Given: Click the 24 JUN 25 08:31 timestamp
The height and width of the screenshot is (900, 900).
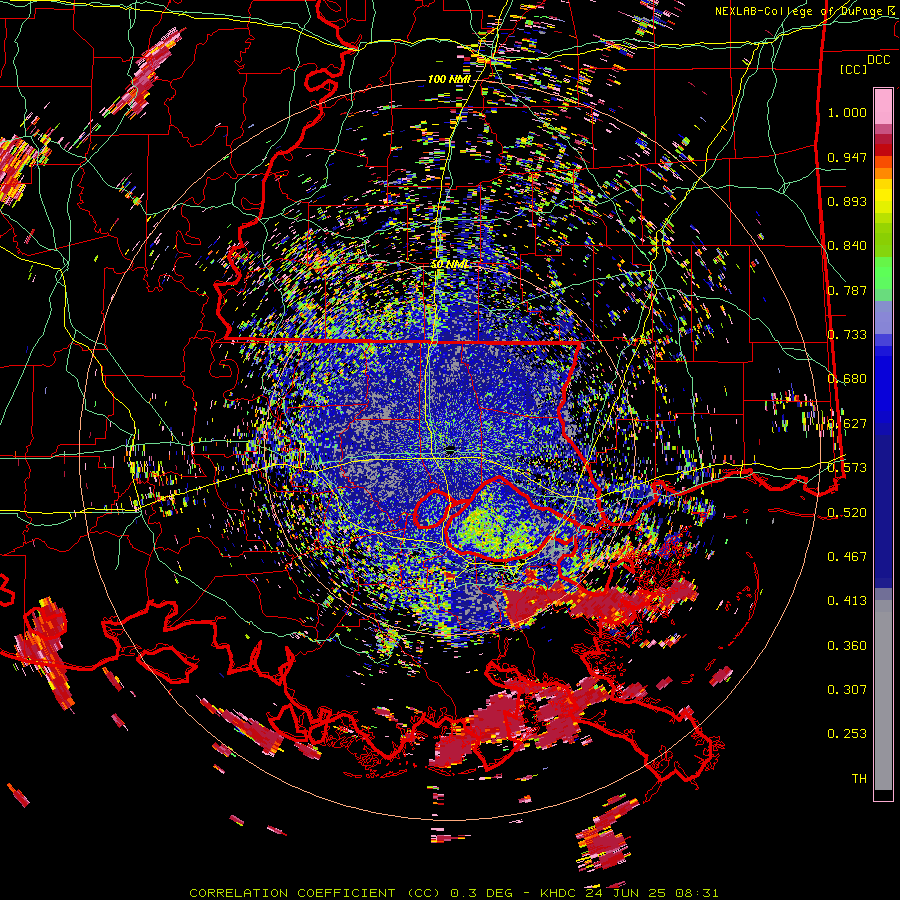Looking at the screenshot, I should pyautogui.click(x=651, y=893).
